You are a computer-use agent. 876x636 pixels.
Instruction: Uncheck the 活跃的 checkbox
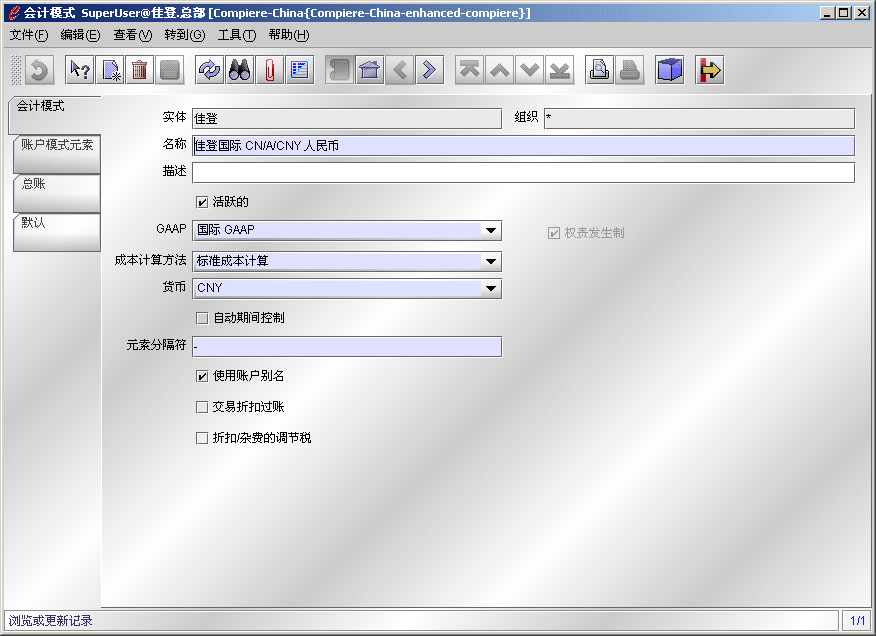[x=203, y=203]
